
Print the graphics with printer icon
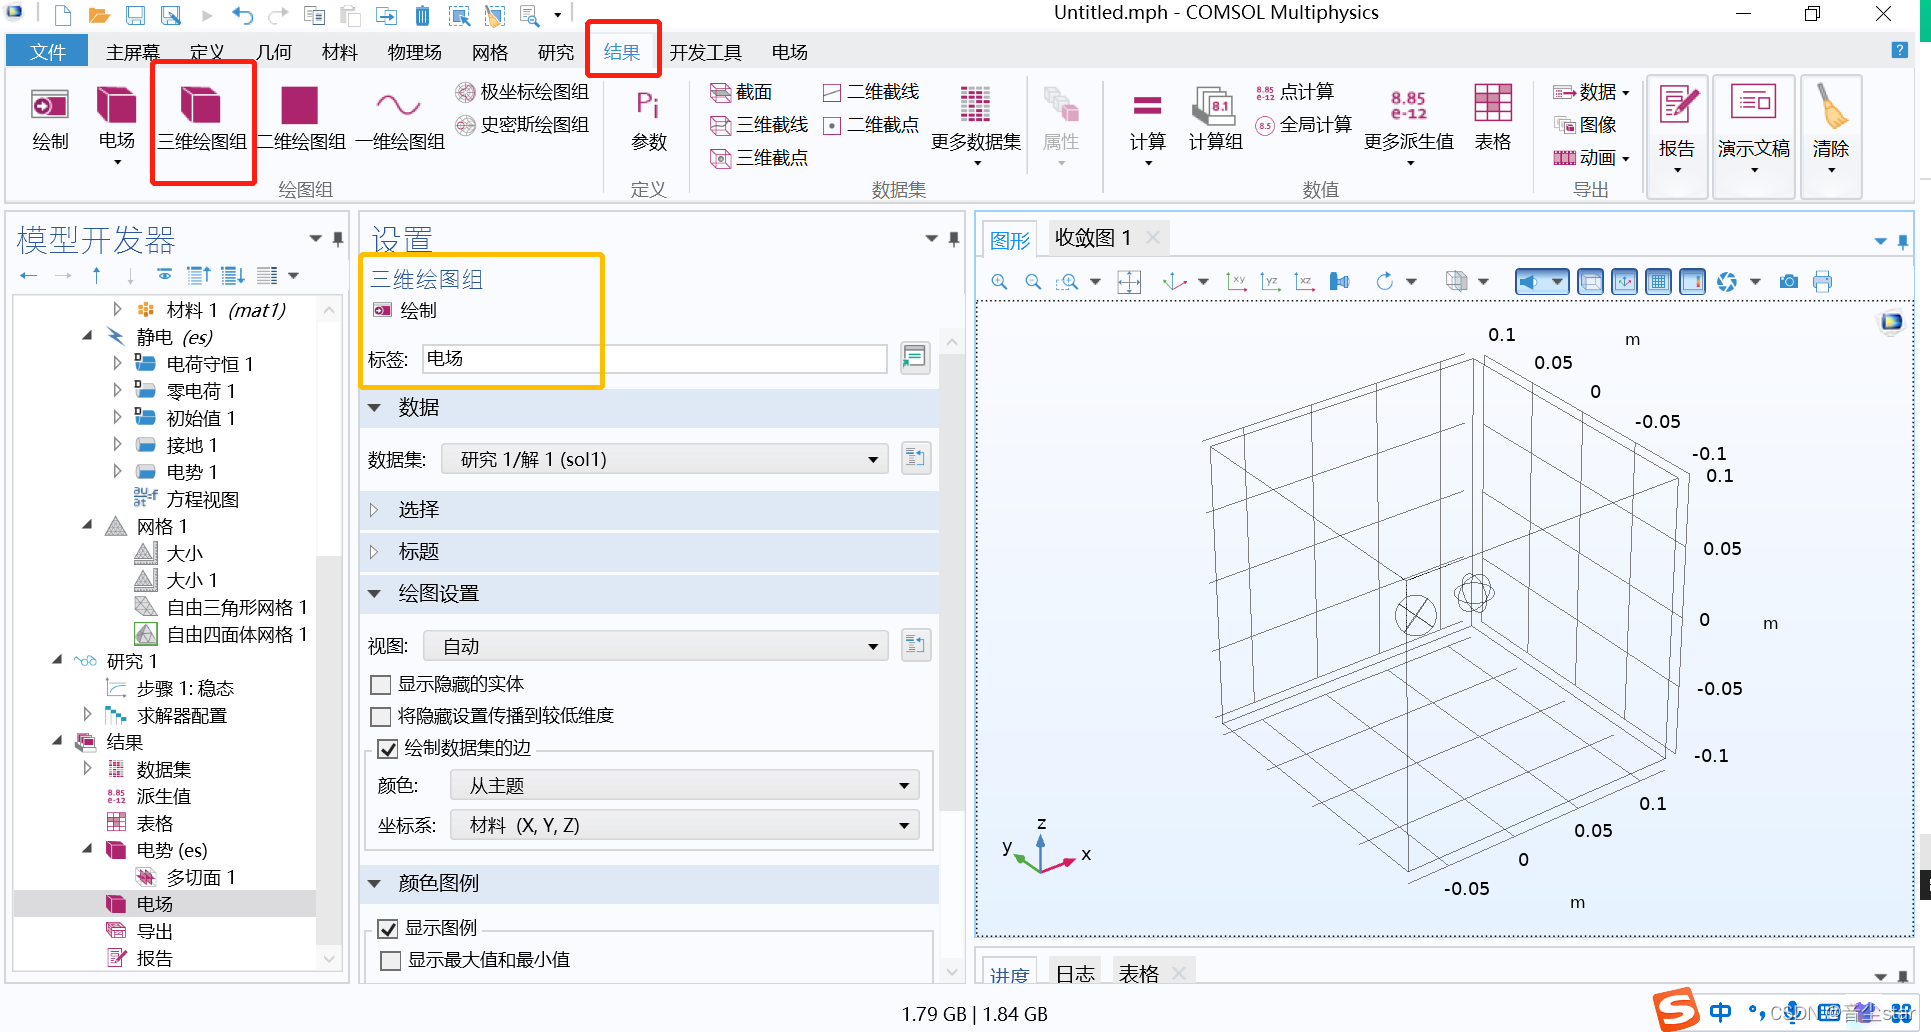click(x=1823, y=282)
